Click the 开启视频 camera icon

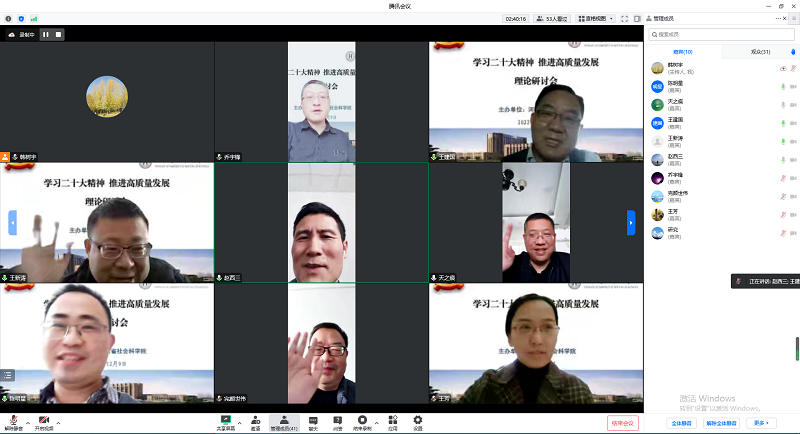coord(44,420)
